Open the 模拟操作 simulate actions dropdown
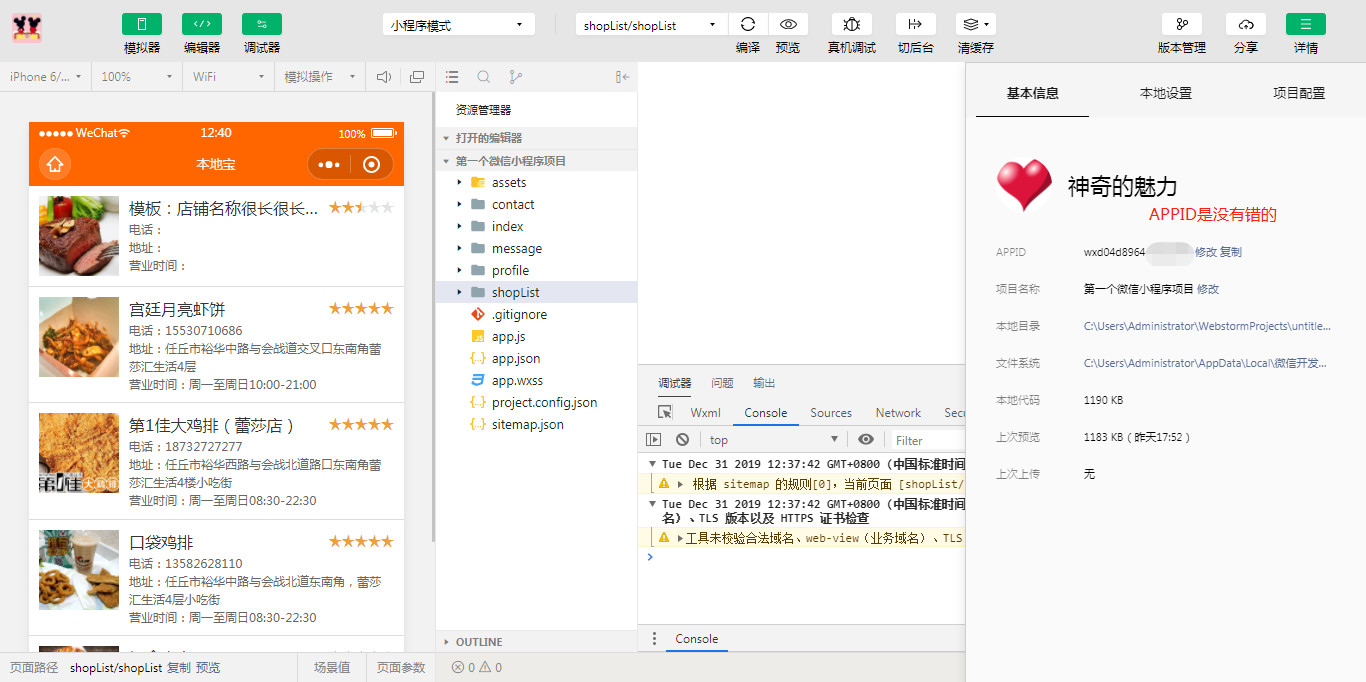Screen dimensions: 1366x682 (x=320, y=77)
